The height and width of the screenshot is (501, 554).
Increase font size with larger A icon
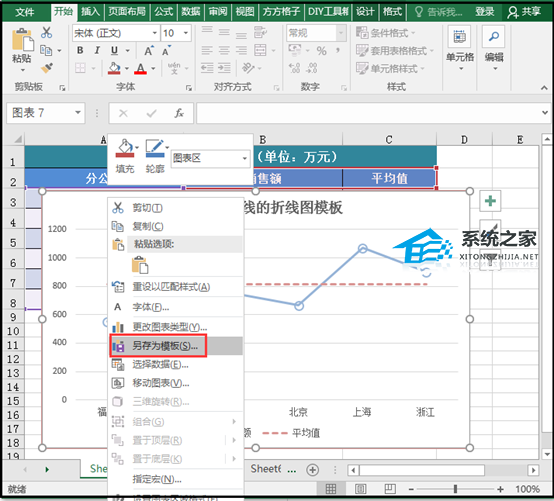click(149, 51)
